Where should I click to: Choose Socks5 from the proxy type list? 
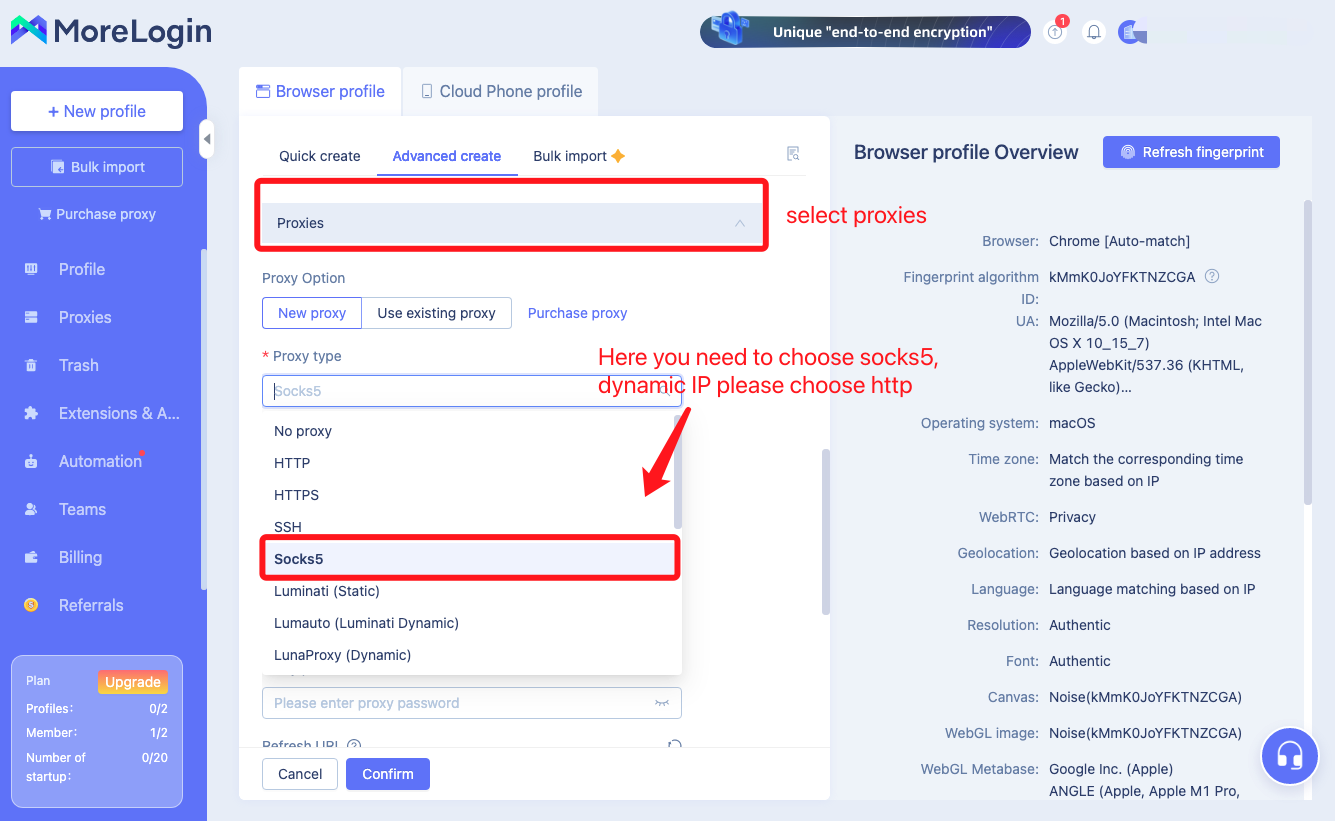(x=470, y=559)
